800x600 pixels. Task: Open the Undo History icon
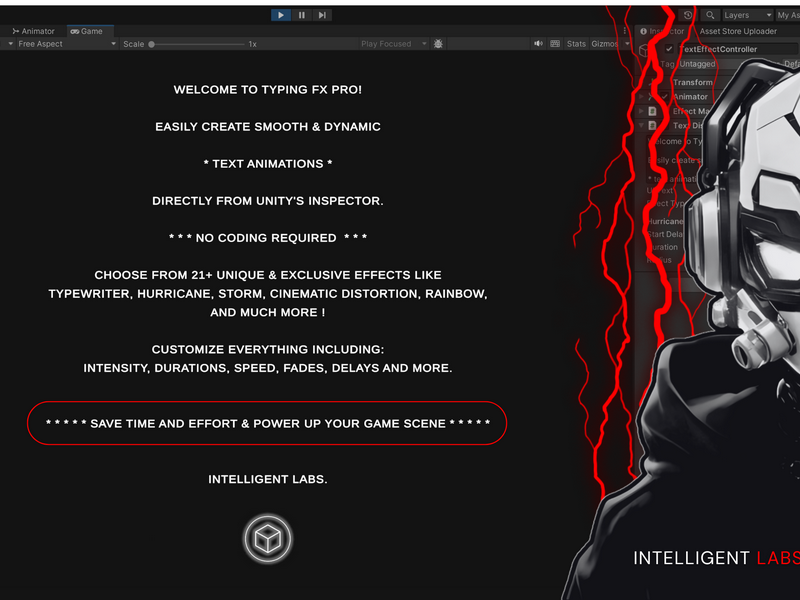click(688, 15)
